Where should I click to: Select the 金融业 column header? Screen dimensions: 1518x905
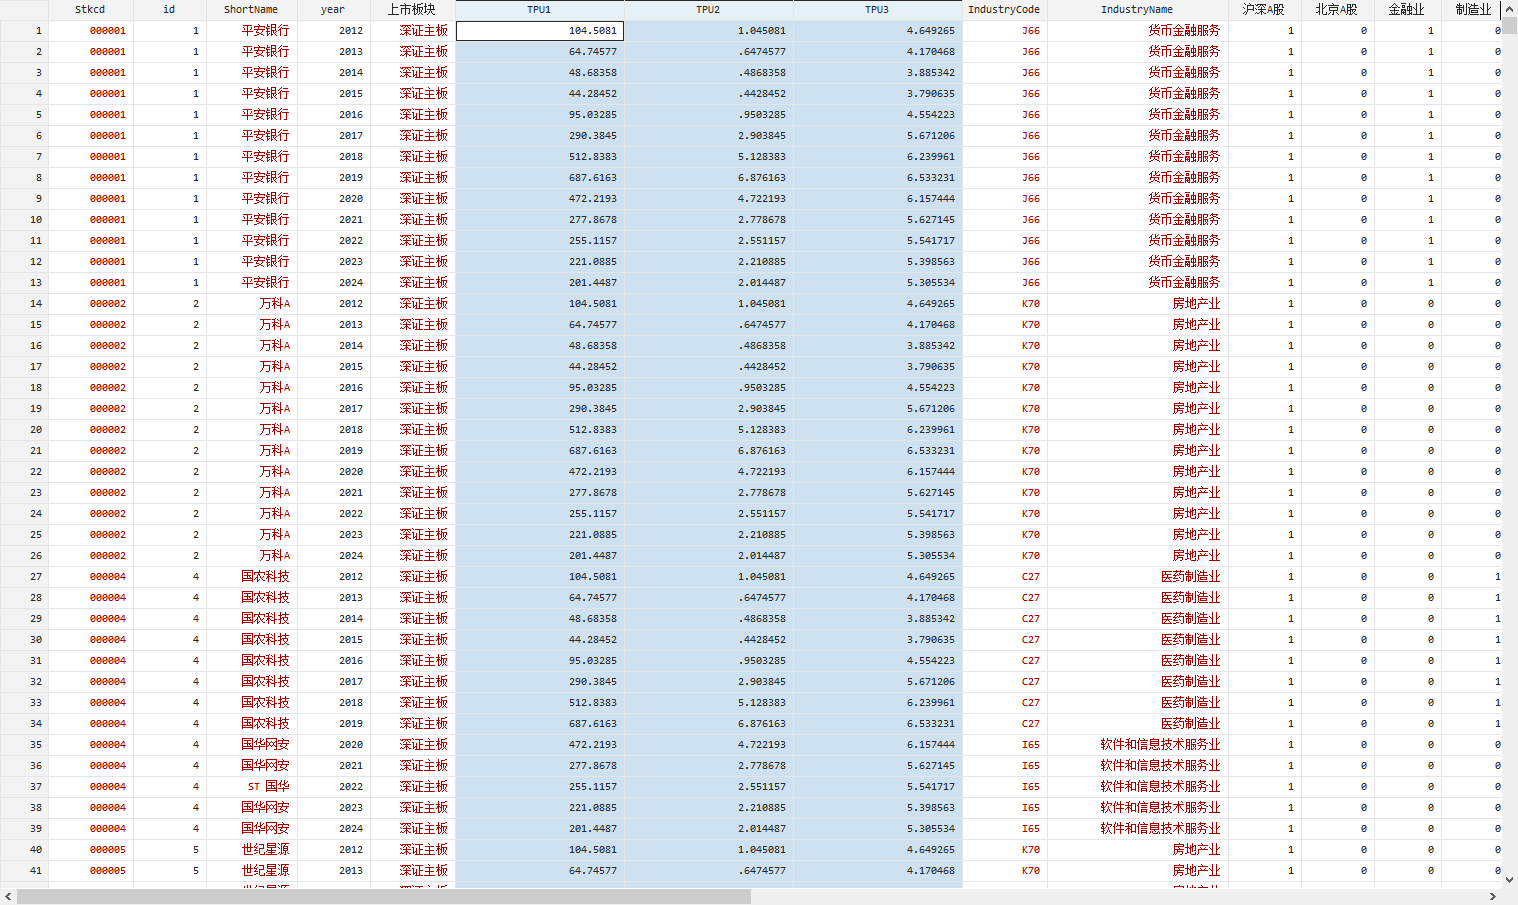(1406, 10)
